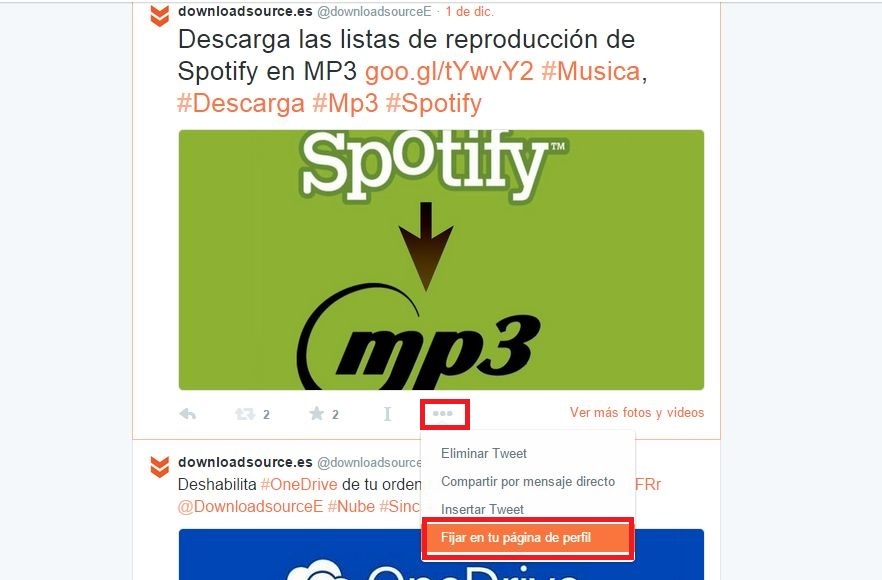This screenshot has height=580, width=882.
Task: Open tweet analytics bar icon
Action: pyautogui.click(x=387, y=415)
